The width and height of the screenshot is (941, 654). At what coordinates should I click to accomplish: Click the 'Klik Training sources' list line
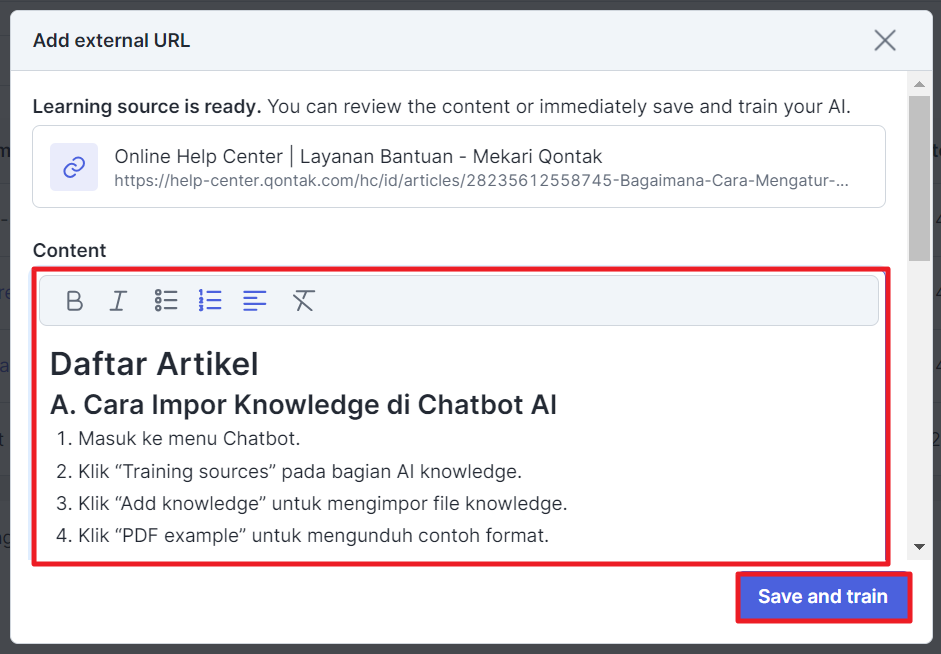pyautogui.click(x=299, y=471)
